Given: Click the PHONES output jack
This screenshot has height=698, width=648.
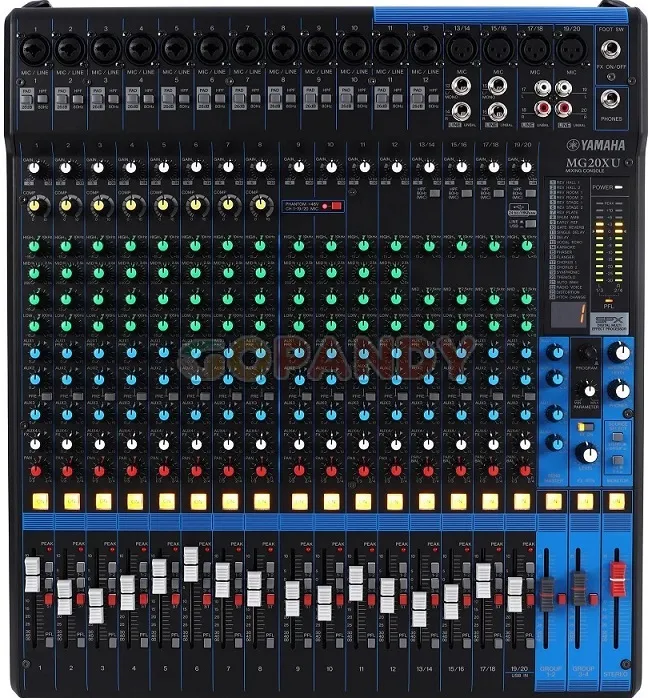Looking at the screenshot, I should [610, 100].
